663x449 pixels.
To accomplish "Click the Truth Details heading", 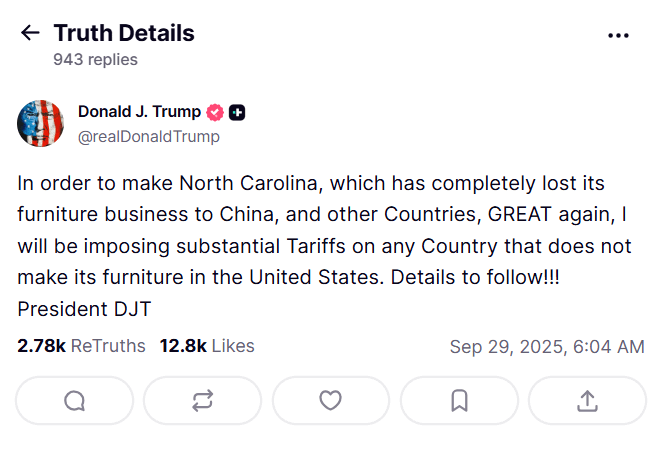I will tap(124, 33).
